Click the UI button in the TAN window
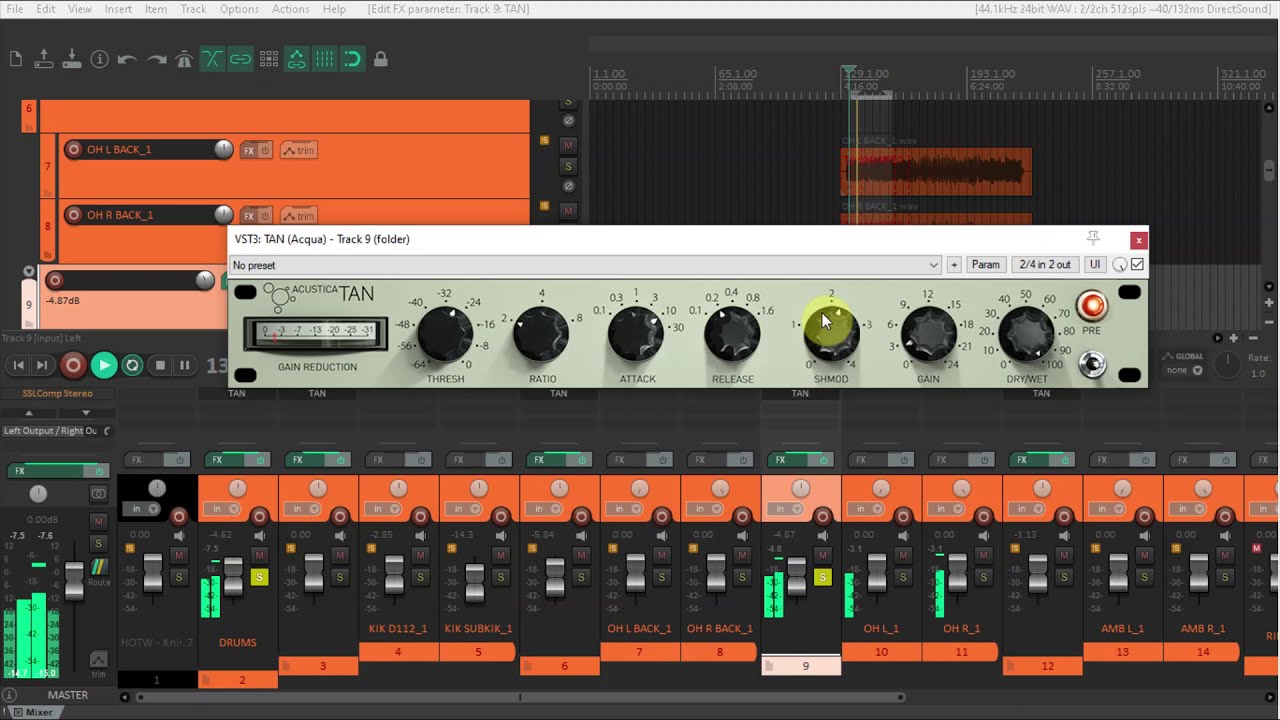 coord(1095,265)
